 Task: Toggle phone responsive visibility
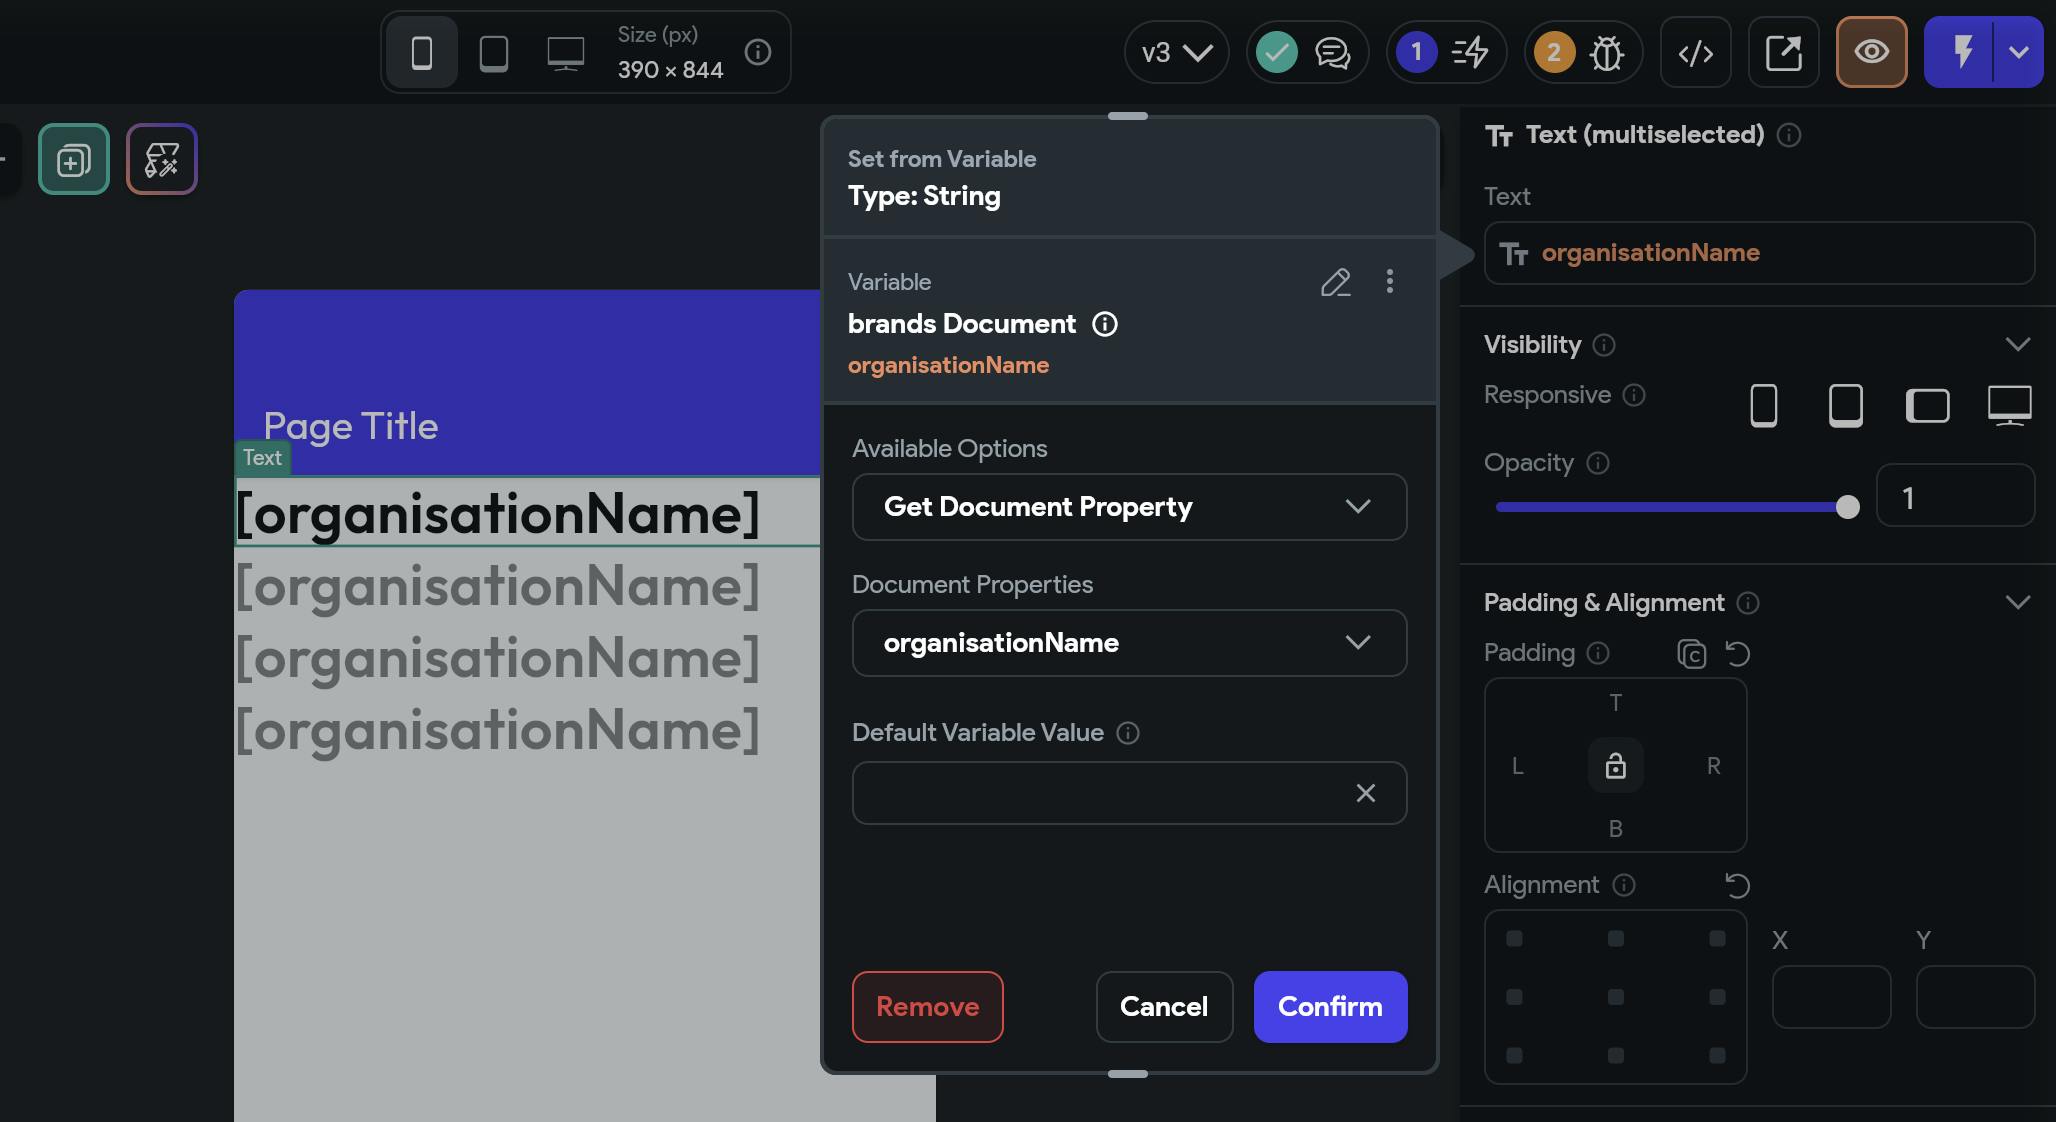point(1764,405)
